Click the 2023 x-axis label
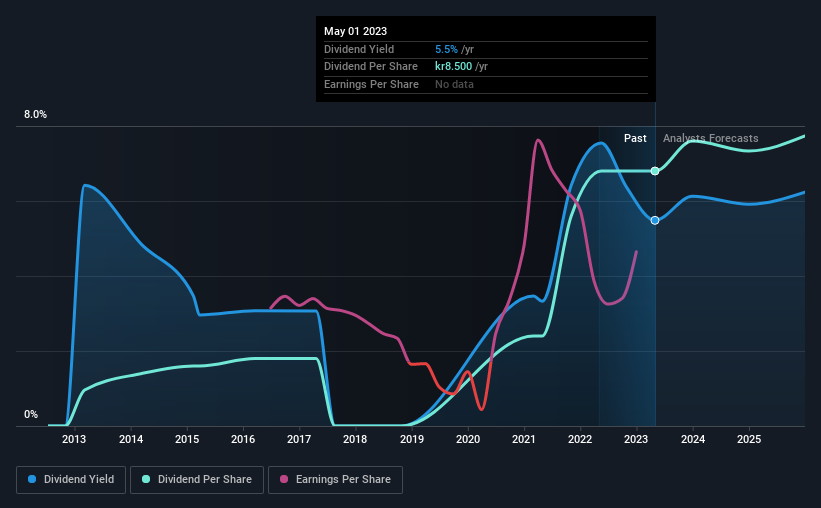Screen dimensions: 821x508 tap(636, 439)
